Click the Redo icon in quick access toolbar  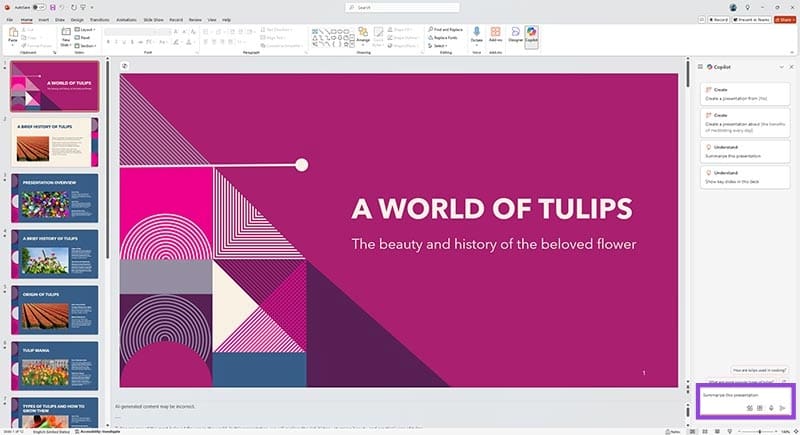tap(73, 8)
